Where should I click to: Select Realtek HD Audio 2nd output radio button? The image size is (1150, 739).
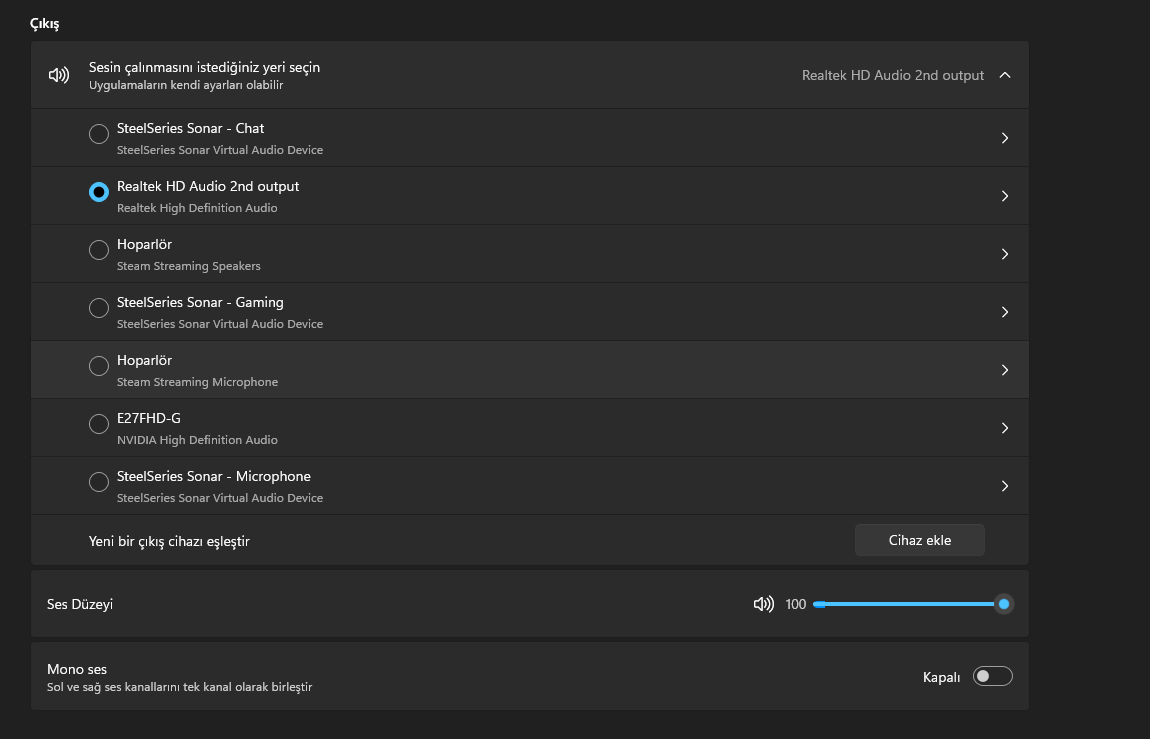(x=99, y=191)
